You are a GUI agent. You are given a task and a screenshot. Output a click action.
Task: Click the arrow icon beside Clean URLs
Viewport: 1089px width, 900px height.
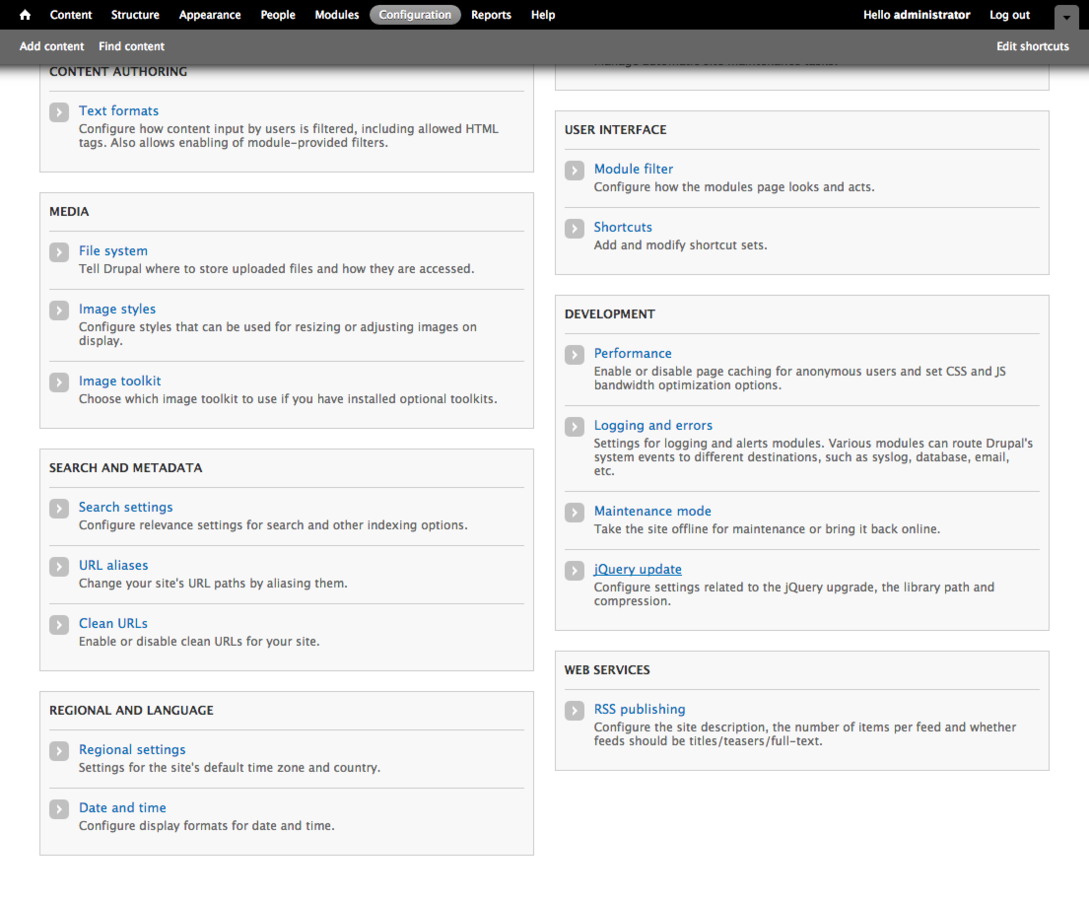(59, 625)
